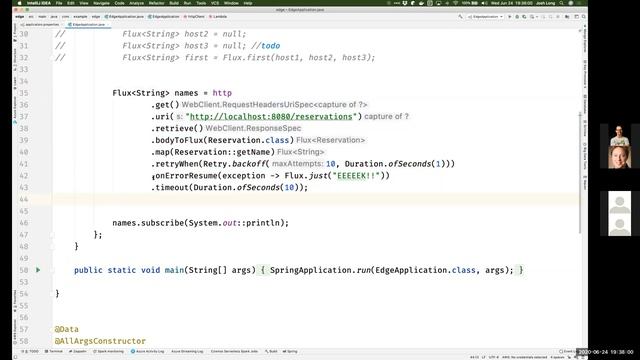Open the View menu
The width and height of the screenshot is (640, 360).
point(84,3)
